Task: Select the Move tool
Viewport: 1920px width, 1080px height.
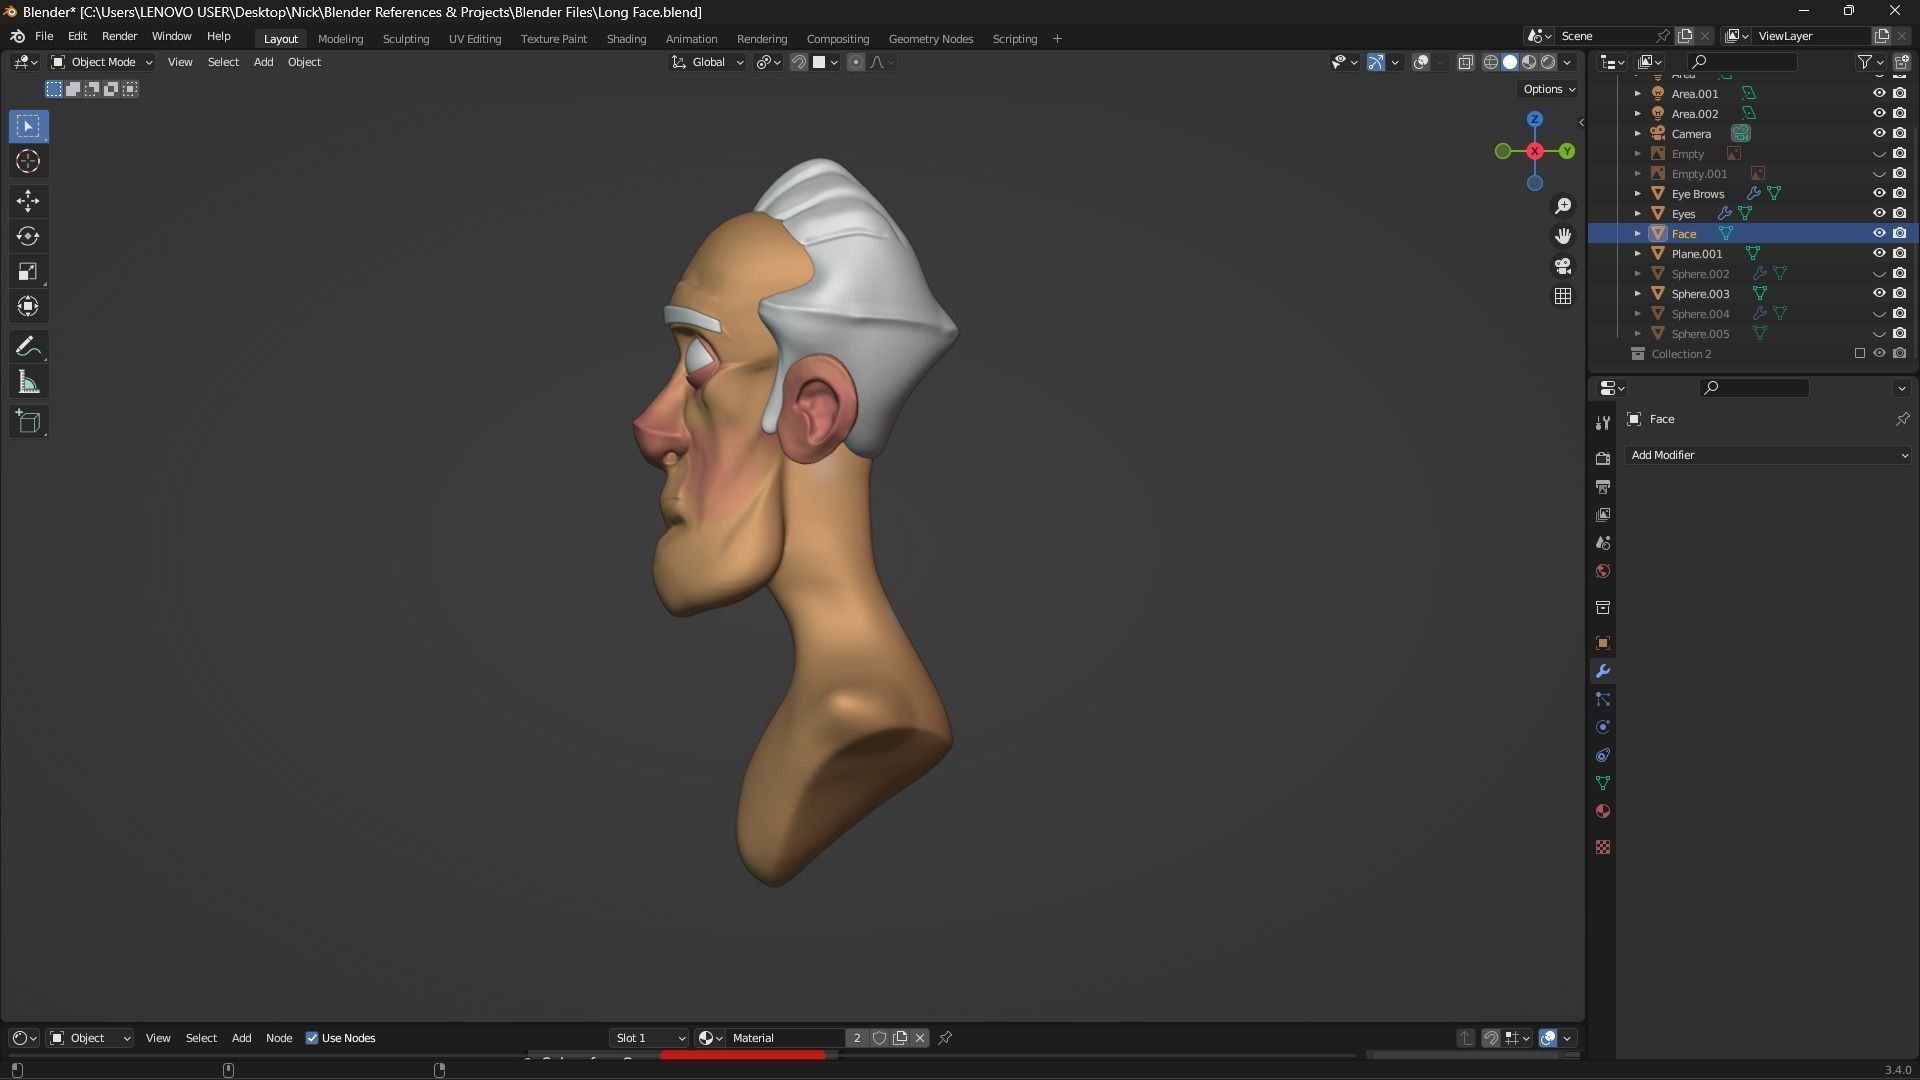Action: pos(28,201)
